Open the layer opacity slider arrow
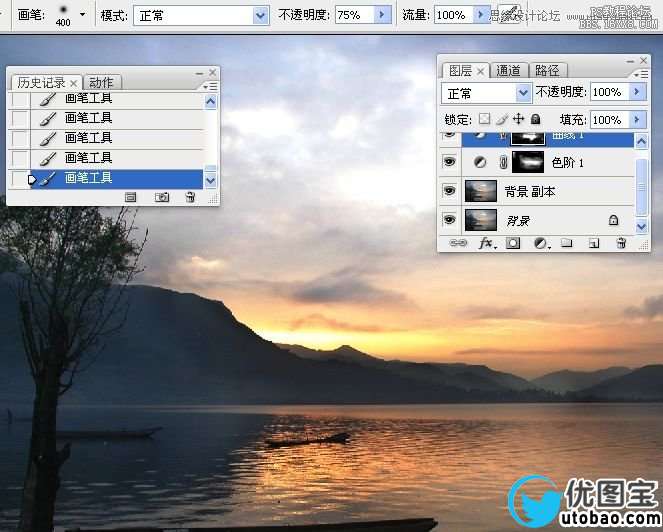 click(x=638, y=92)
